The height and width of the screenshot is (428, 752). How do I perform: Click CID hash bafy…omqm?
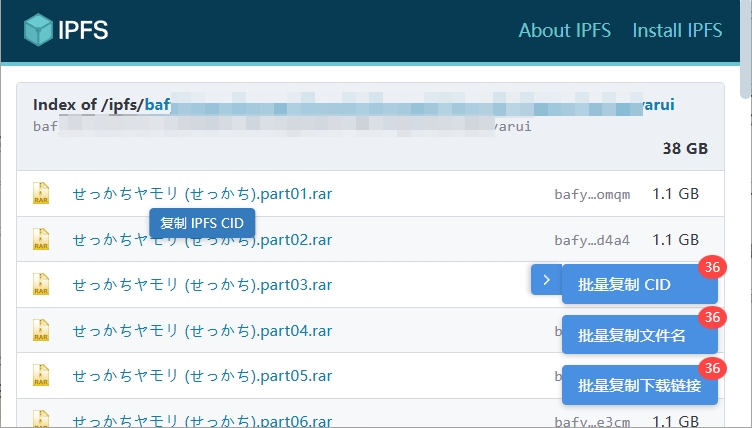(x=592, y=194)
